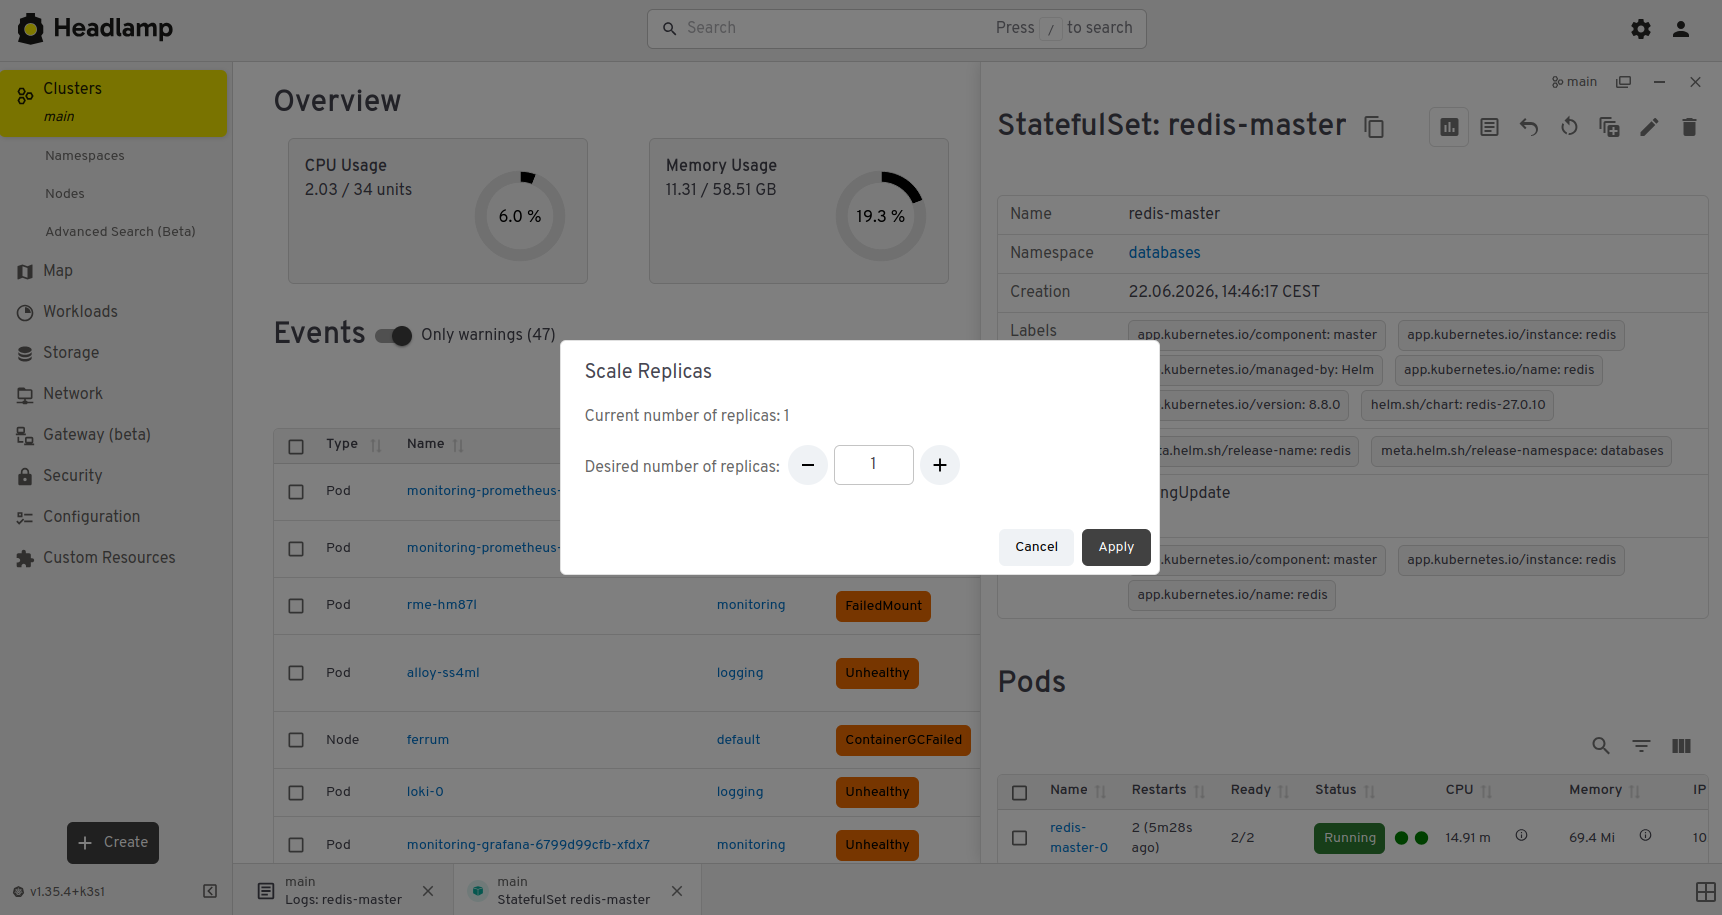Sort Pods by the Ready column arrows

1284,792
